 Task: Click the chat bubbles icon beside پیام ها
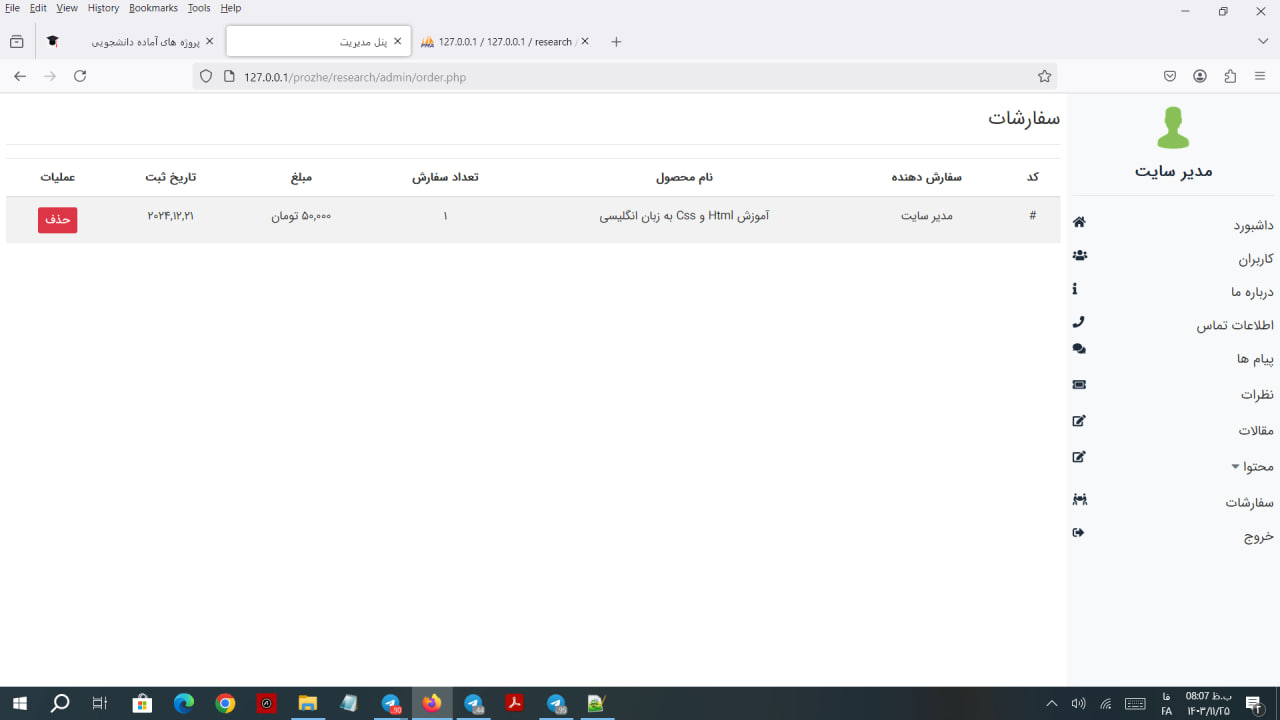(1079, 349)
